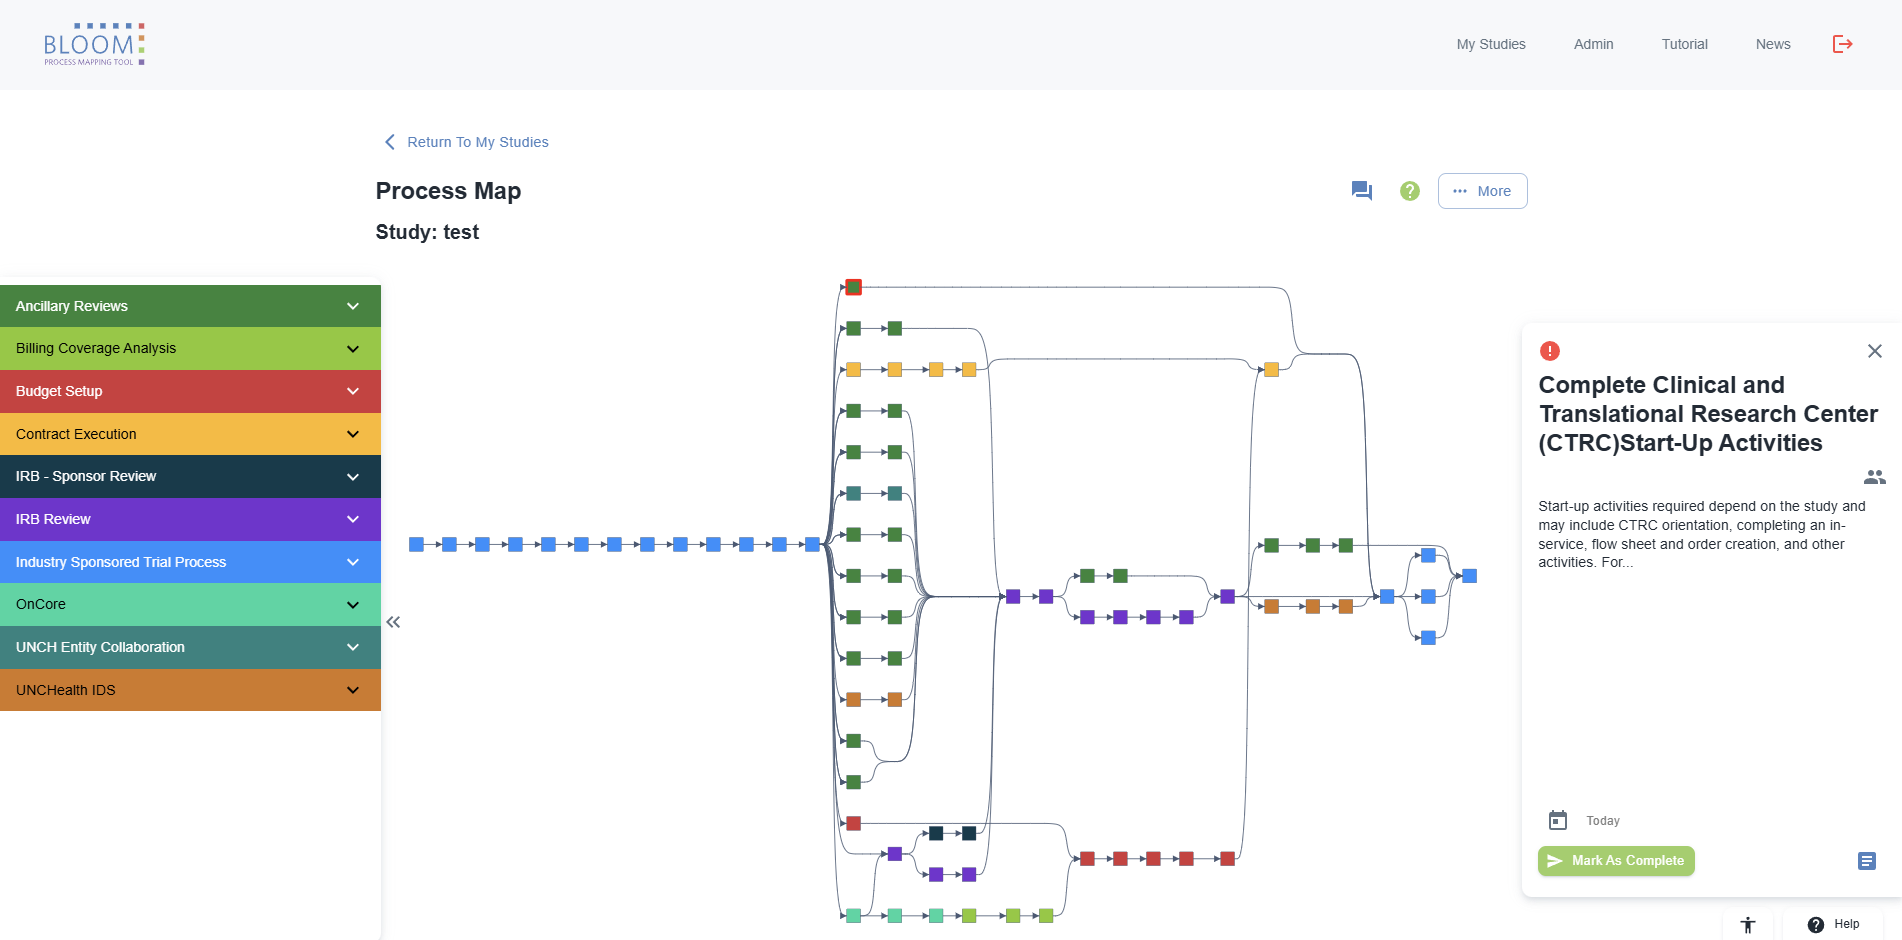The width and height of the screenshot is (1902, 940).
Task: Open the calendar icon next to Today
Action: pos(1557,819)
